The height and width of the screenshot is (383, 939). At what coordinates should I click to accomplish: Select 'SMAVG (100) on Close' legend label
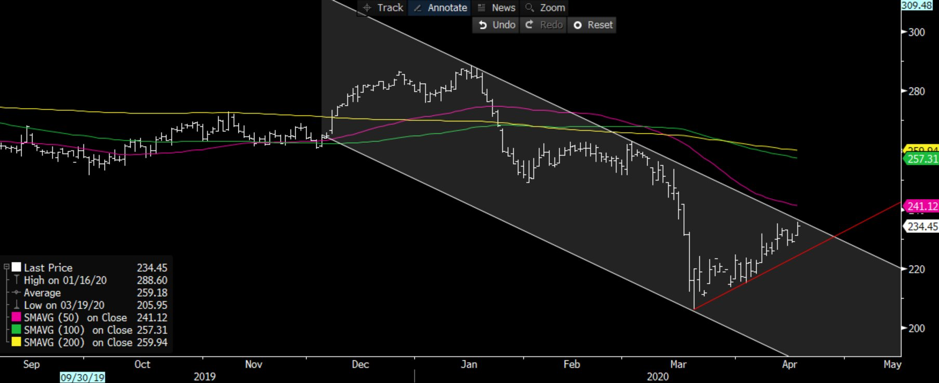click(x=78, y=330)
